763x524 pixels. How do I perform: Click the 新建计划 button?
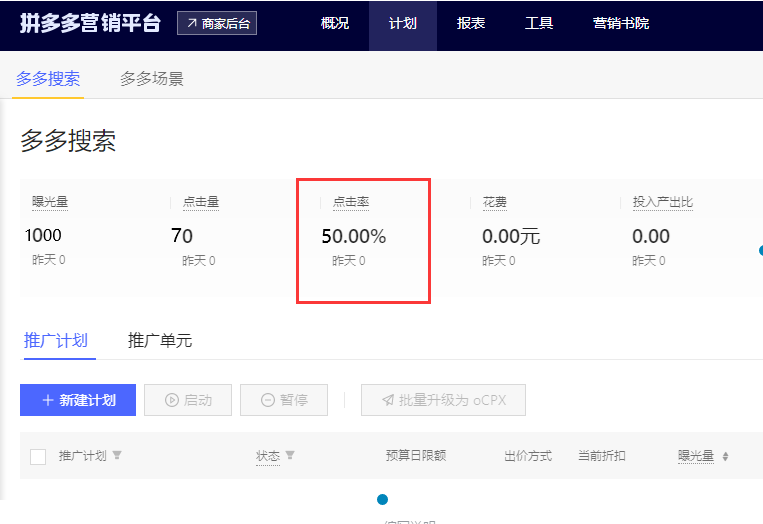pos(78,400)
